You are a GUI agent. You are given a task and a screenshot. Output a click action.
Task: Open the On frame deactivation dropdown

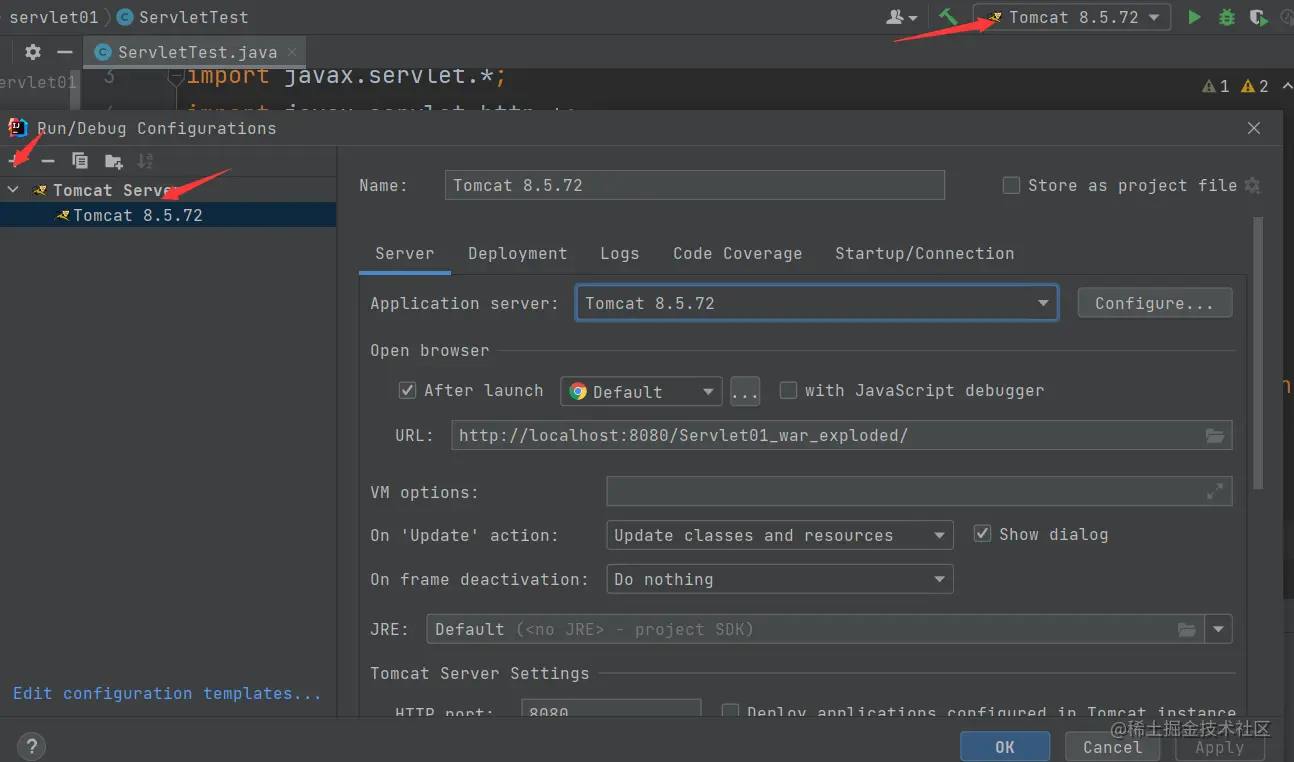coord(780,579)
